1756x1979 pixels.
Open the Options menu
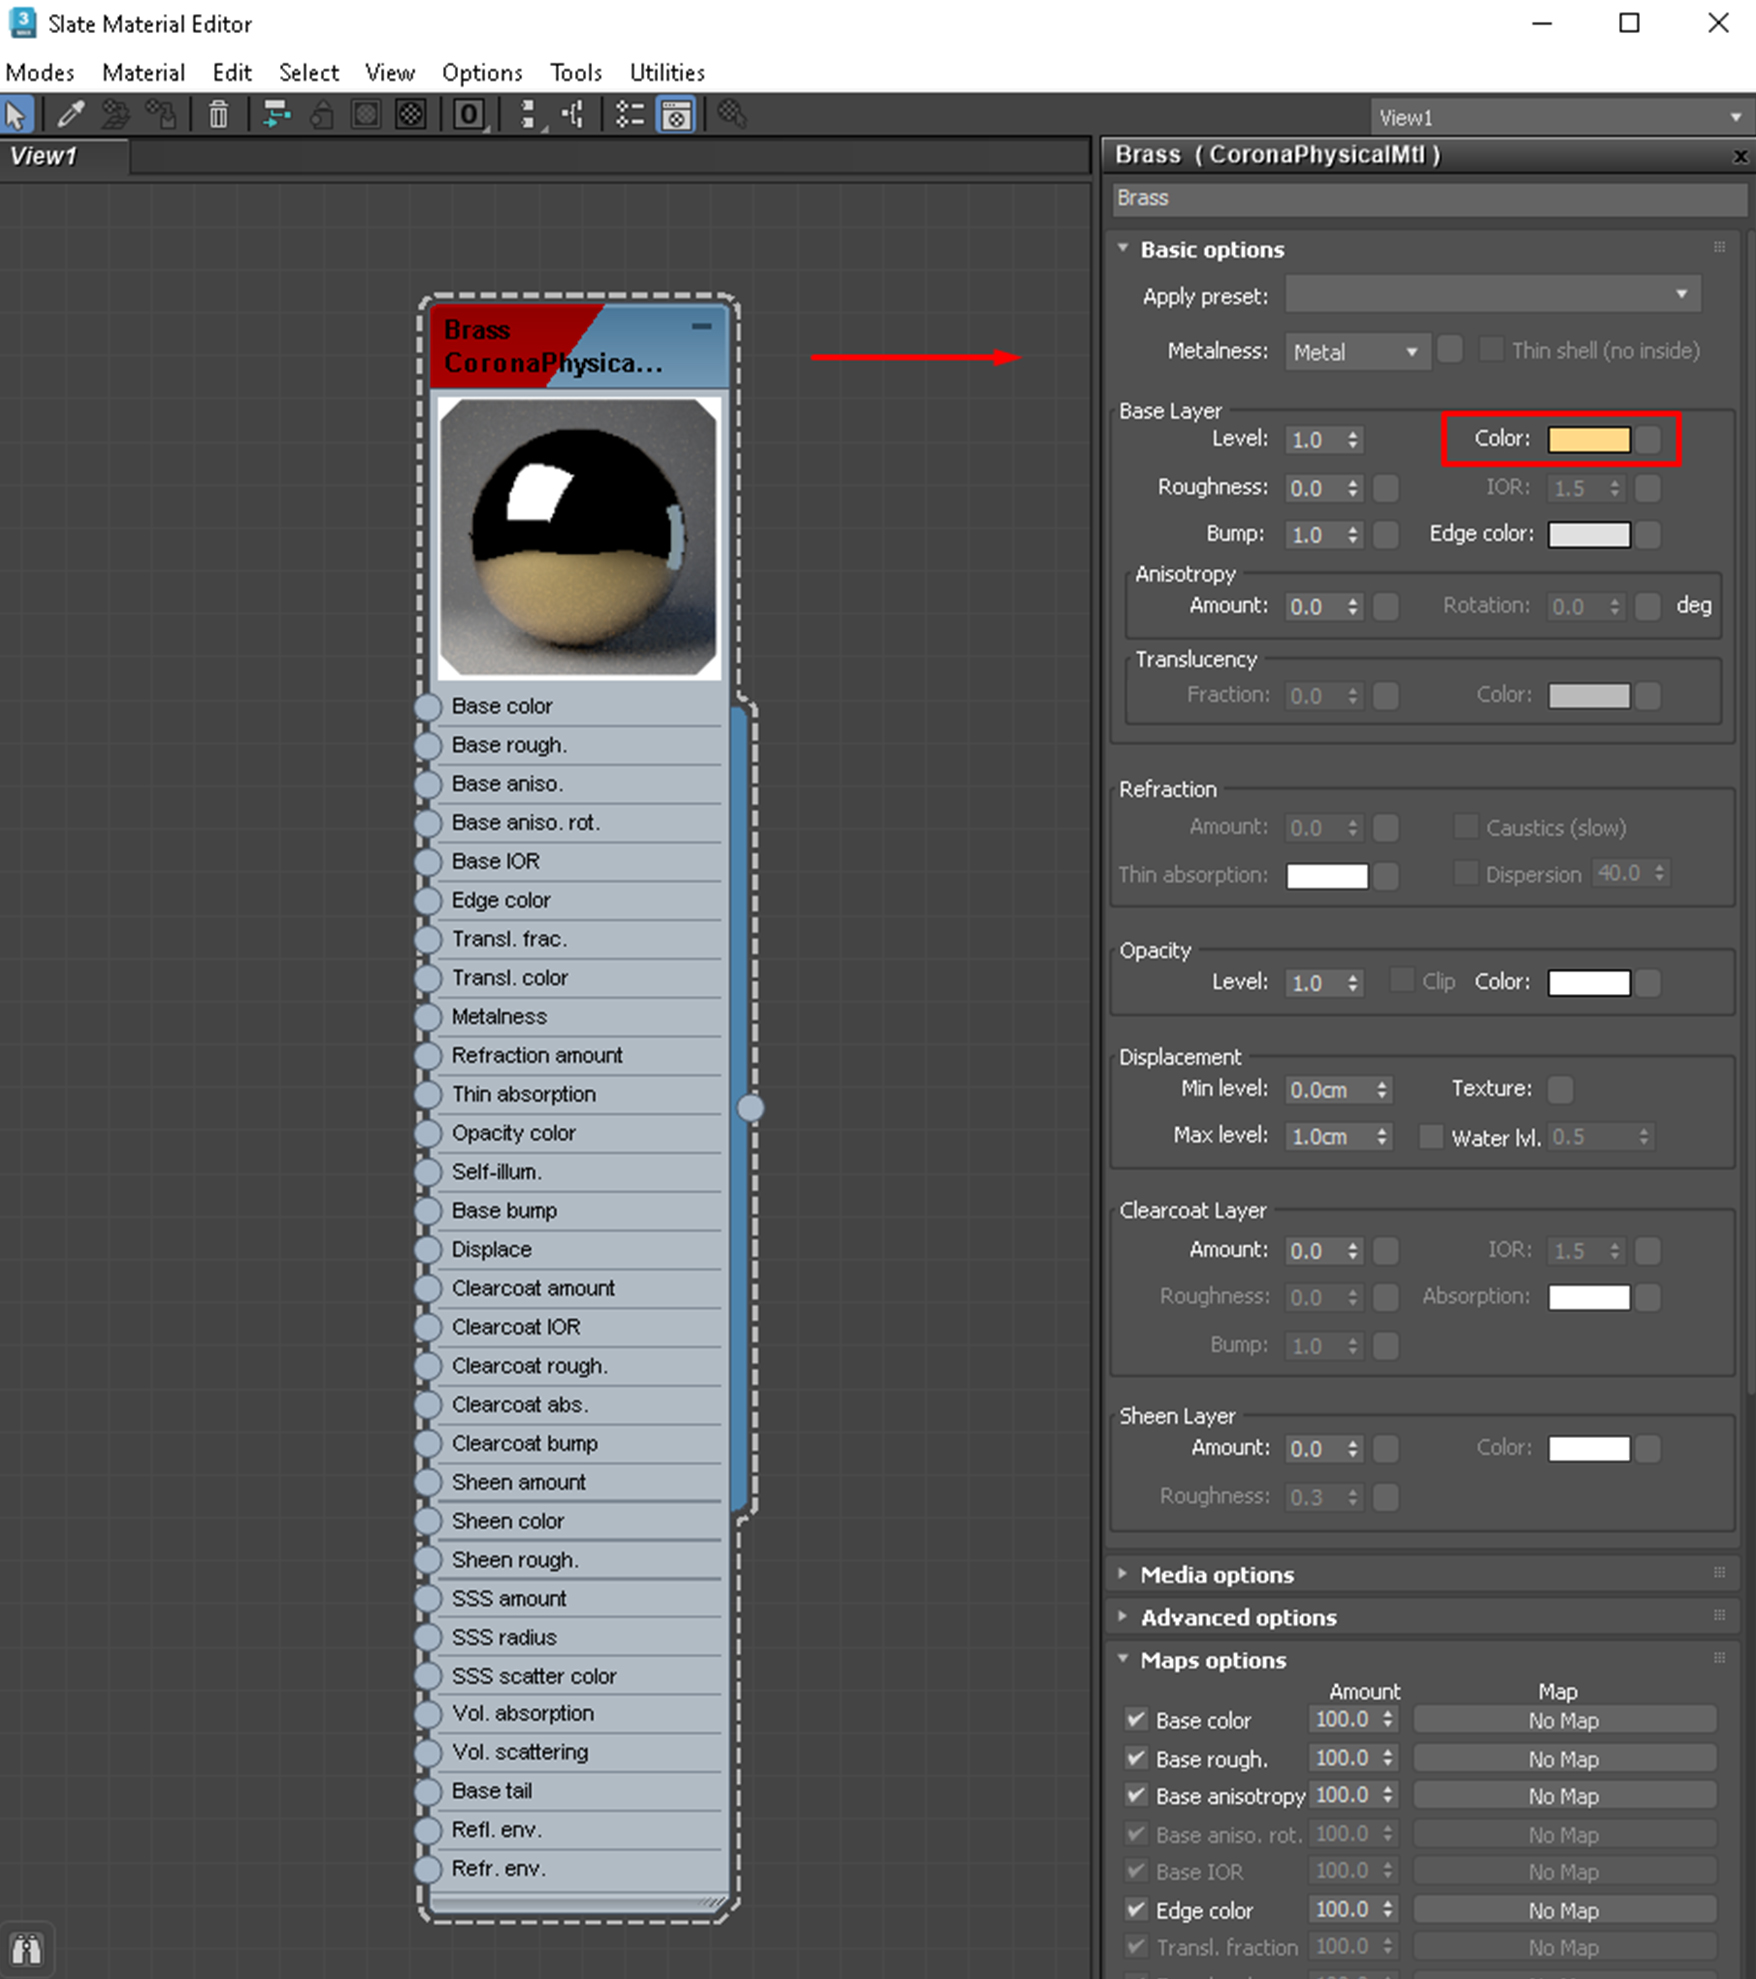(482, 73)
